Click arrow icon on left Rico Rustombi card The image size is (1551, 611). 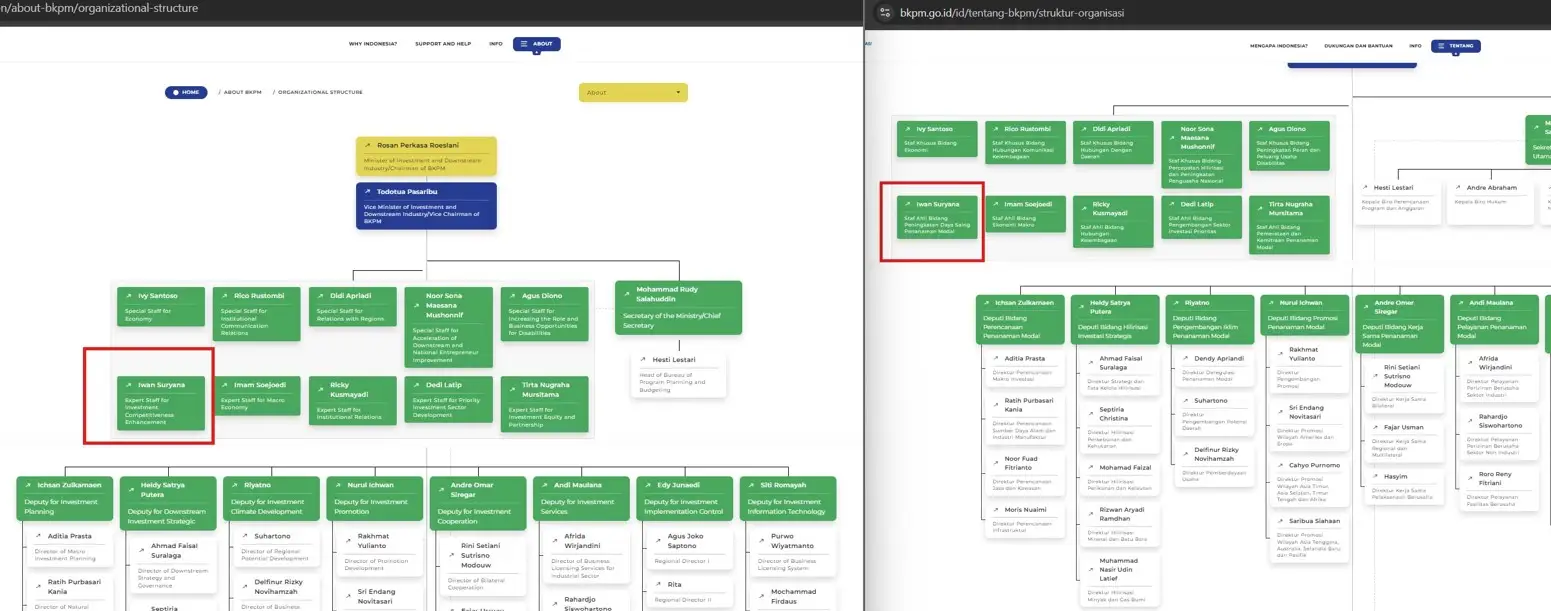[224, 296]
